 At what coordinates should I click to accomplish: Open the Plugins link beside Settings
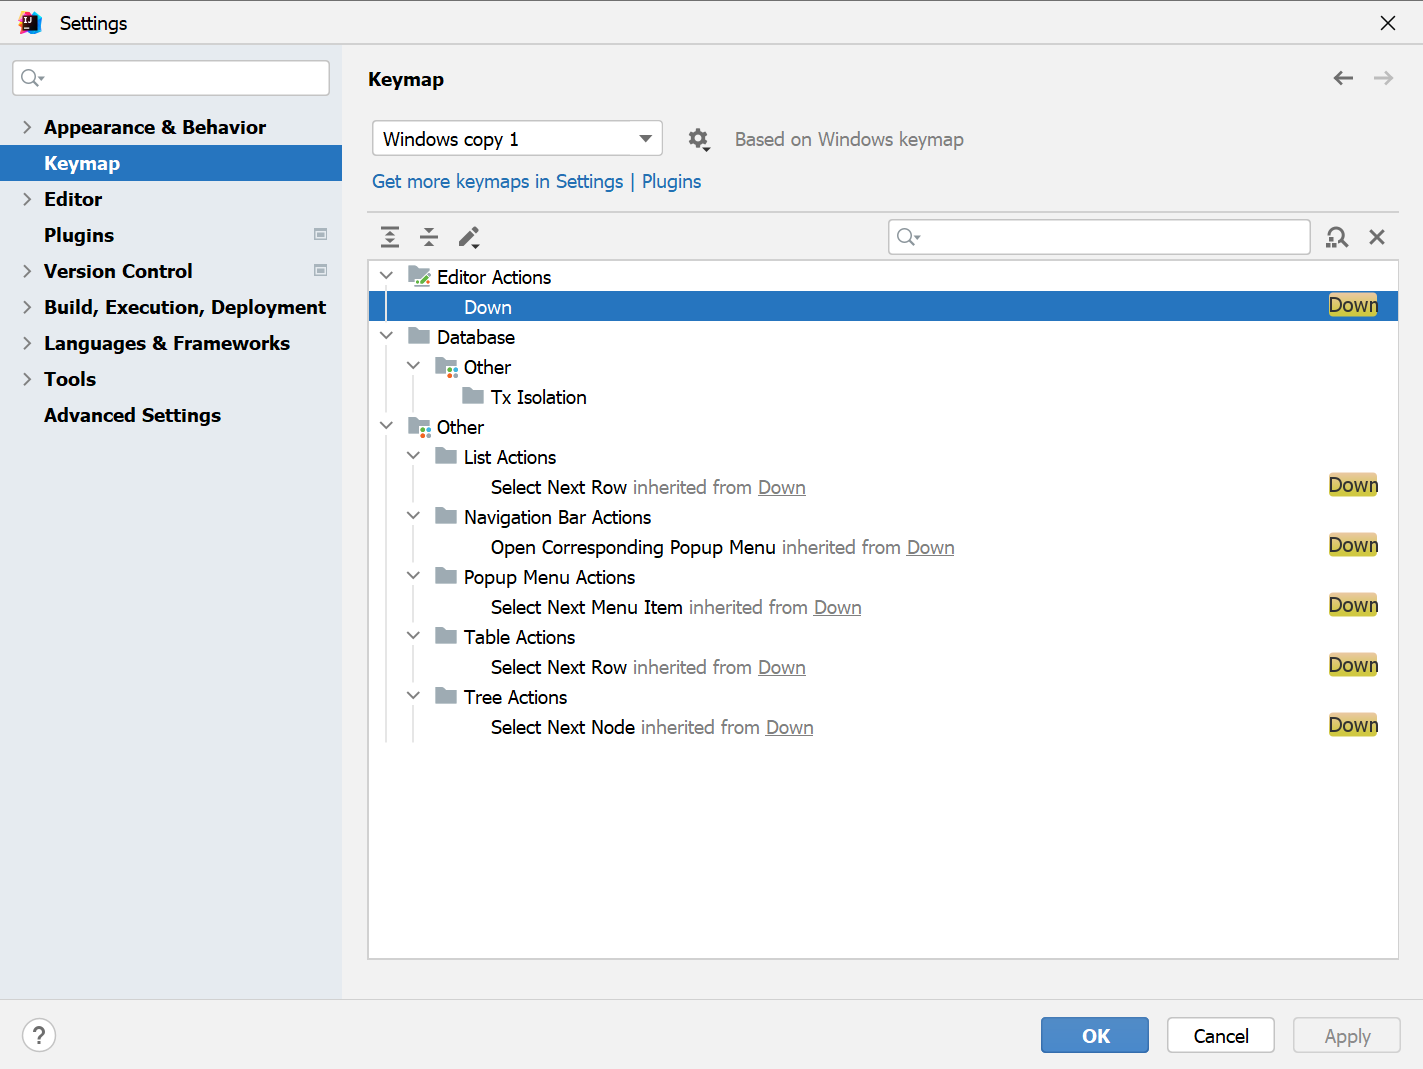[x=671, y=181]
